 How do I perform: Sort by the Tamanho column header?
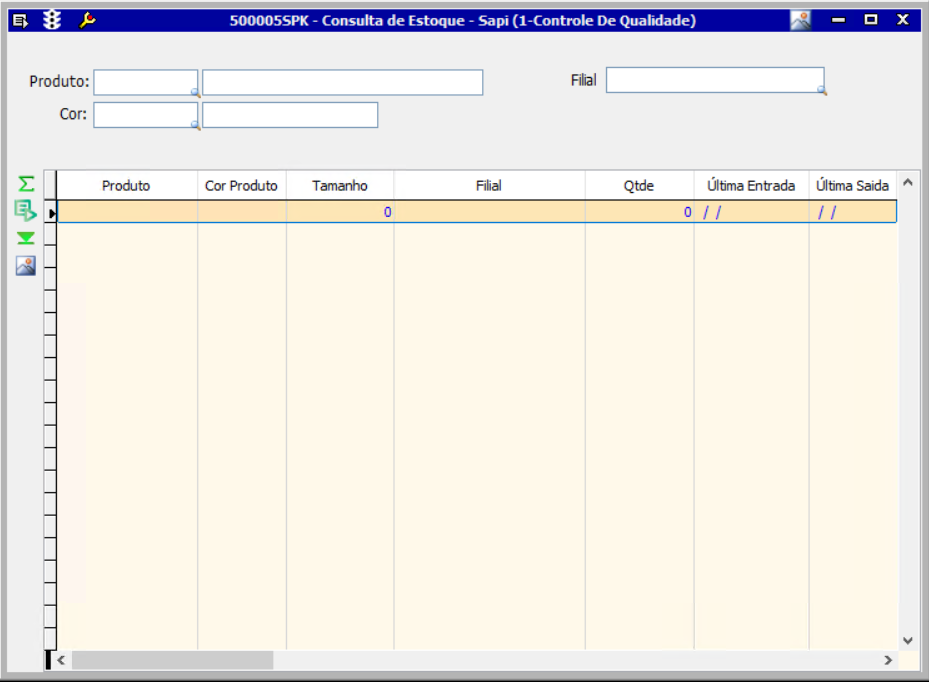click(x=340, y=185)
